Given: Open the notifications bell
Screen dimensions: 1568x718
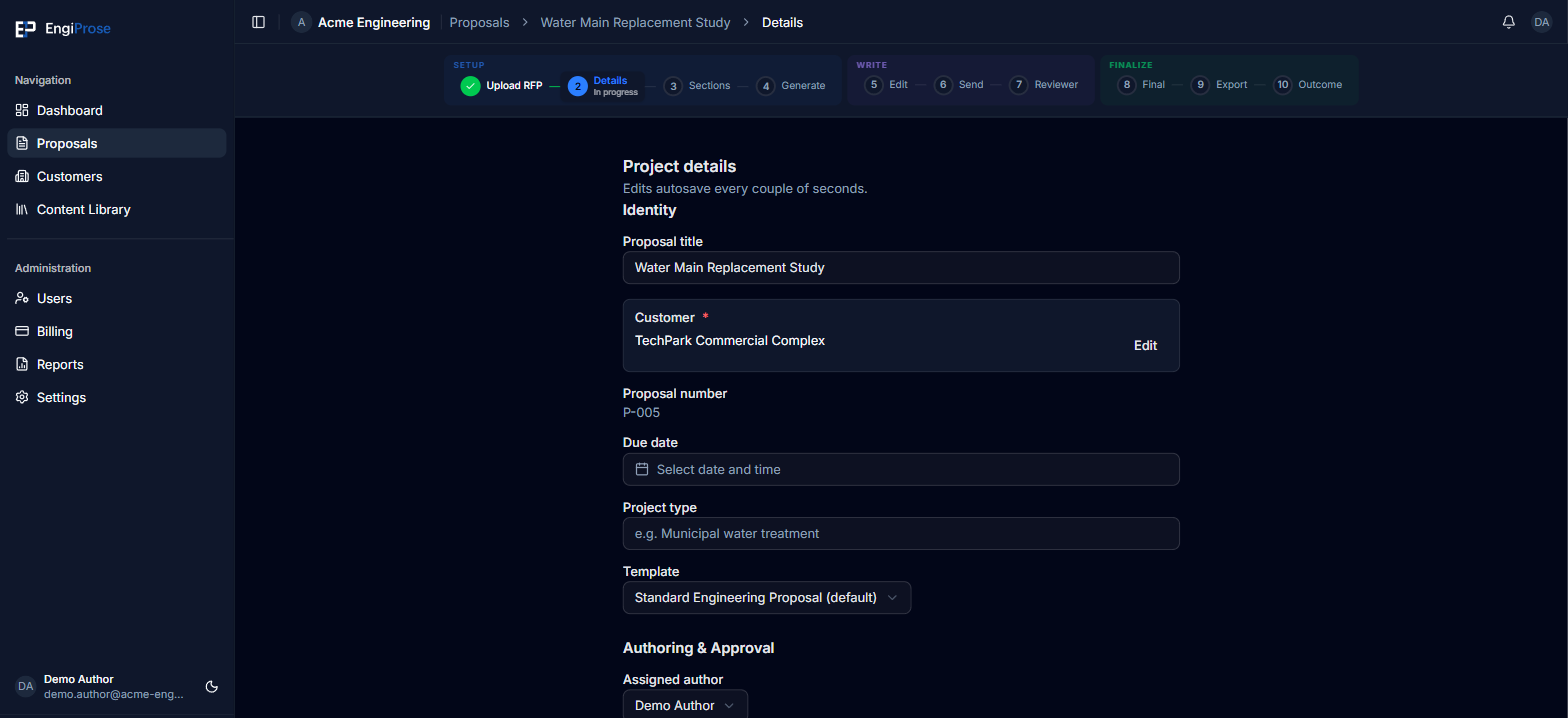Looking at the screenshot, I should click(1509, 22).
